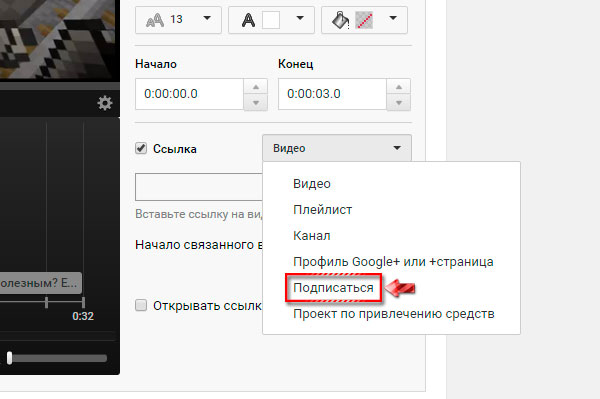Image resolution: width=600 pixels, height=399 pixels.
Task: Select Подписаться from the dropdown list
Action: 333,288
